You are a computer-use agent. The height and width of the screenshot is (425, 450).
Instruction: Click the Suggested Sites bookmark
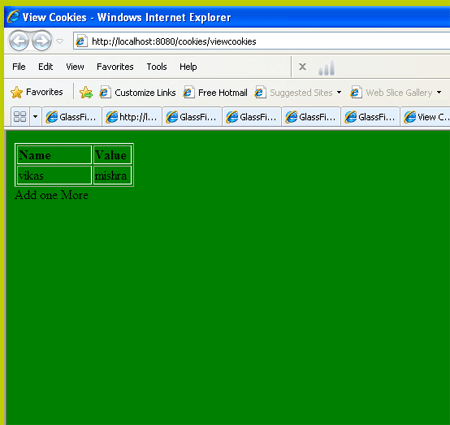(294, 92)
